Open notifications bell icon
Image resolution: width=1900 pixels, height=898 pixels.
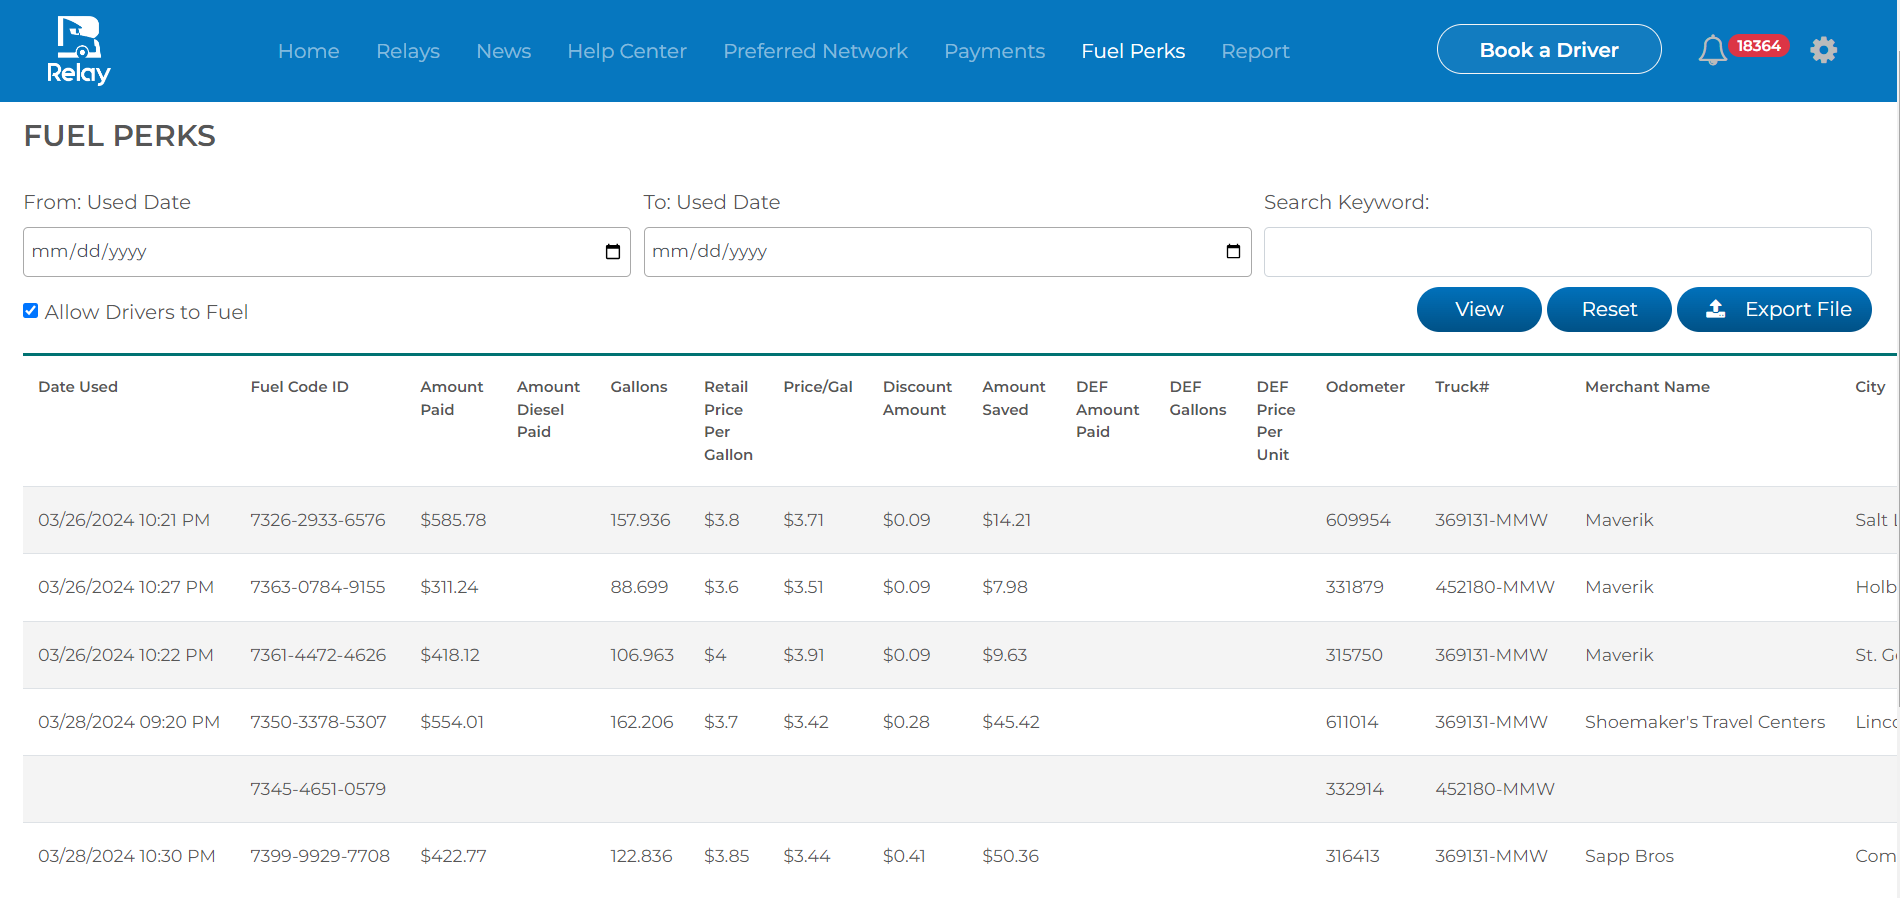click(x=1712, y=50)
